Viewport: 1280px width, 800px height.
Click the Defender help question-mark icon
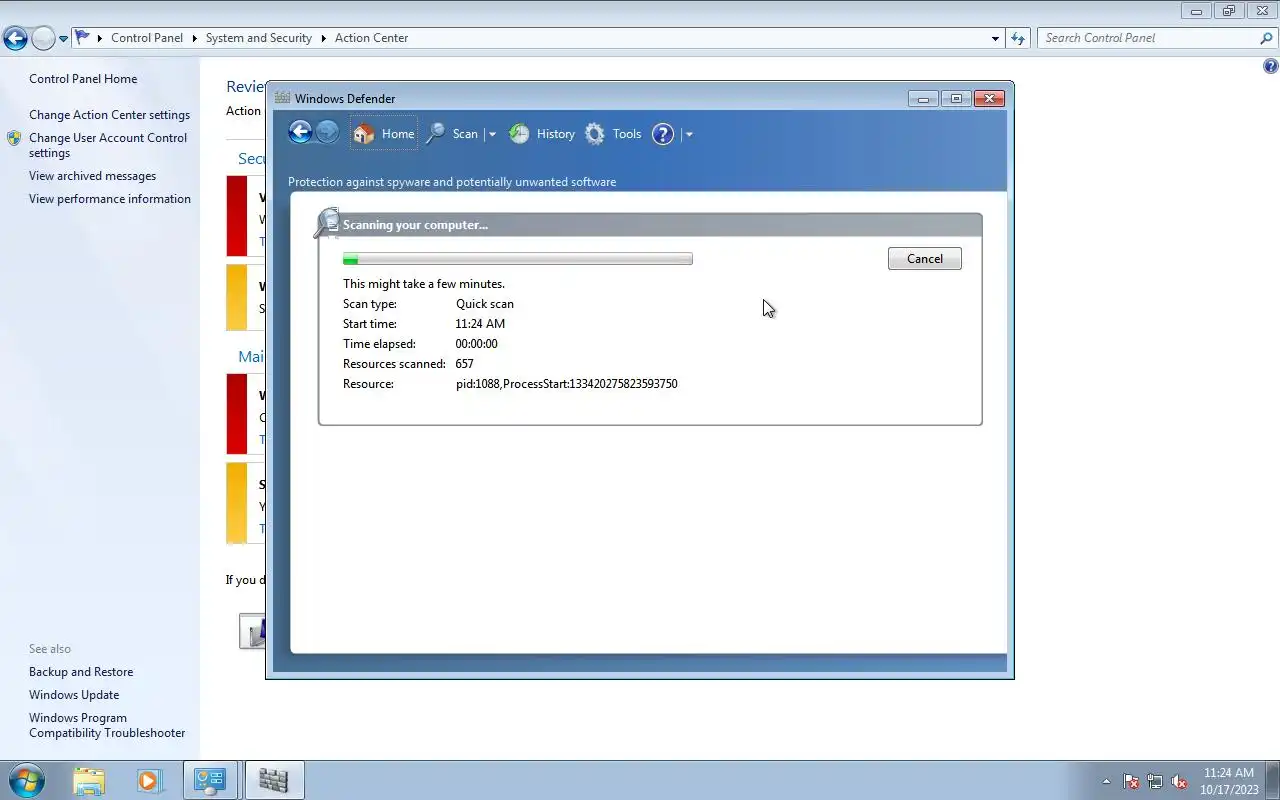pos(663,134)
